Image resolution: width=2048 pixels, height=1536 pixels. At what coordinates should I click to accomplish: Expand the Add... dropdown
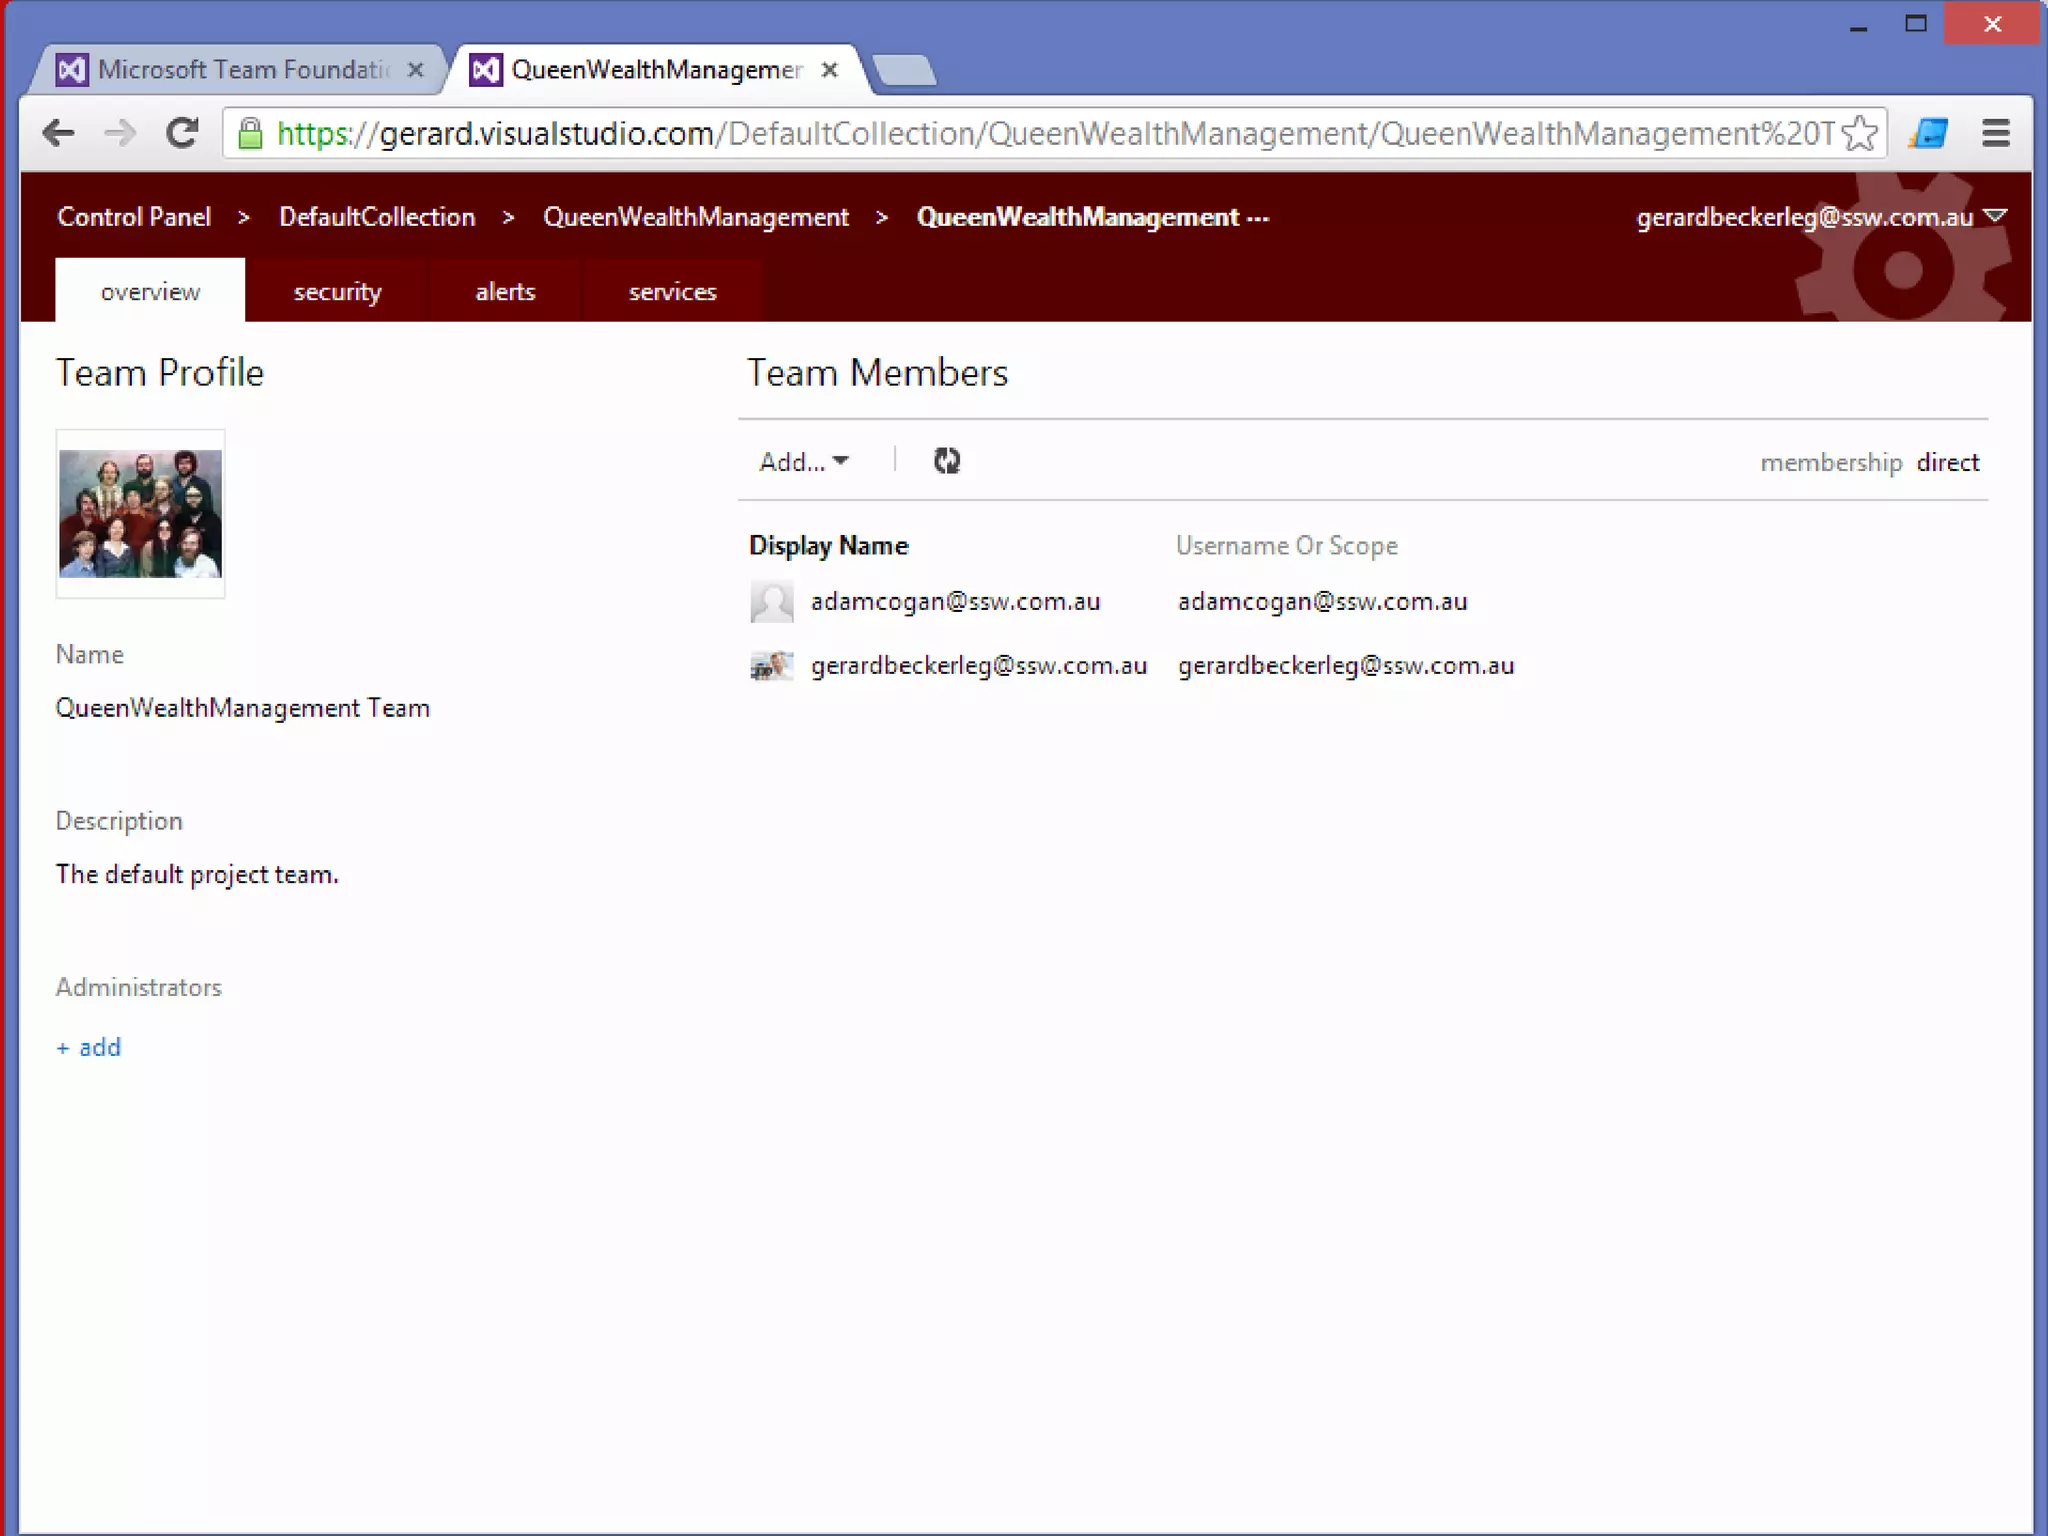804,462
